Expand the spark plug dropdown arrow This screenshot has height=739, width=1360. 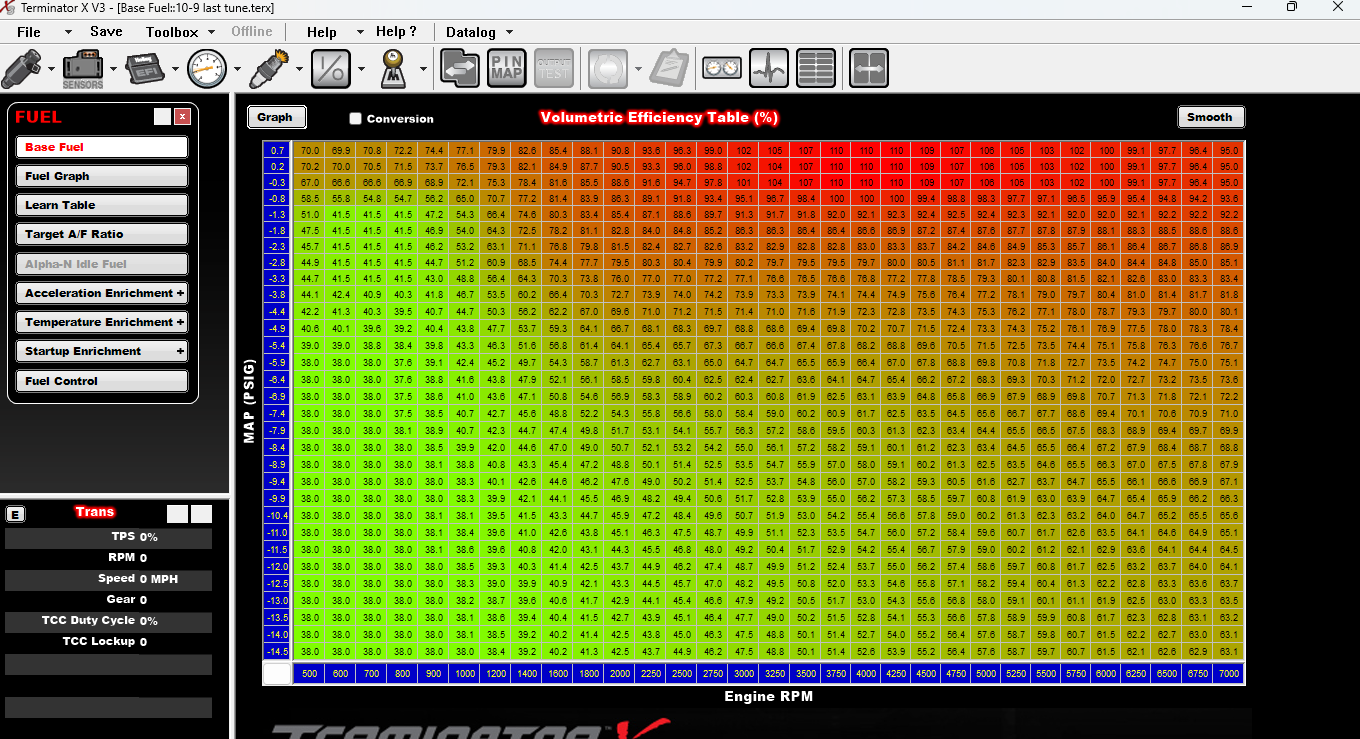point(299,69)
